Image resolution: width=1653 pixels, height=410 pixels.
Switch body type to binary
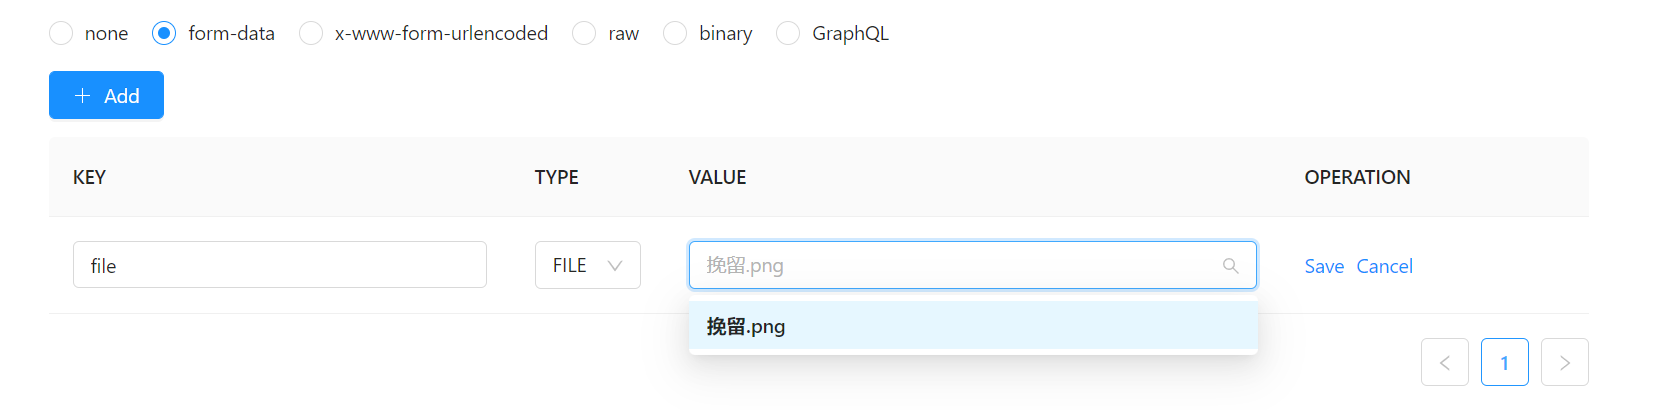676,34
